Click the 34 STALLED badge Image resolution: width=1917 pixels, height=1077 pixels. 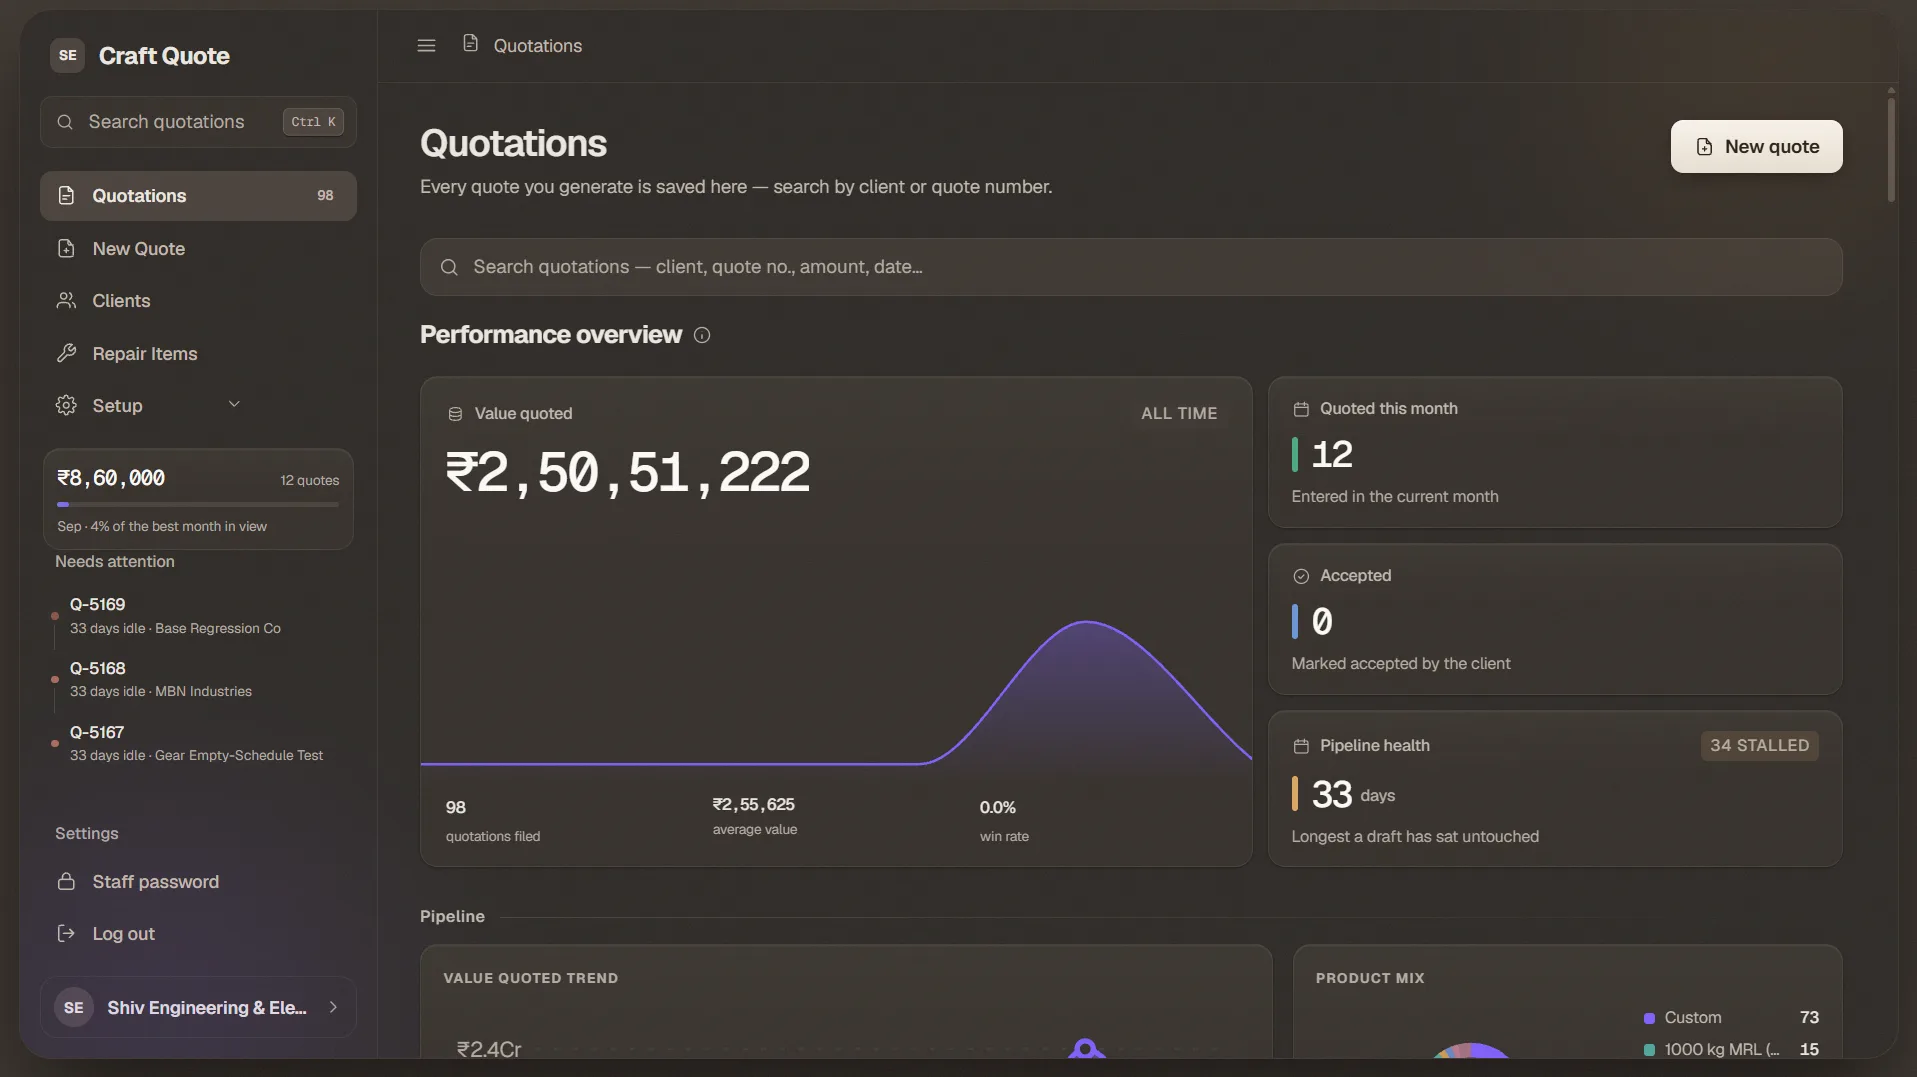(x=1759, y=746)
